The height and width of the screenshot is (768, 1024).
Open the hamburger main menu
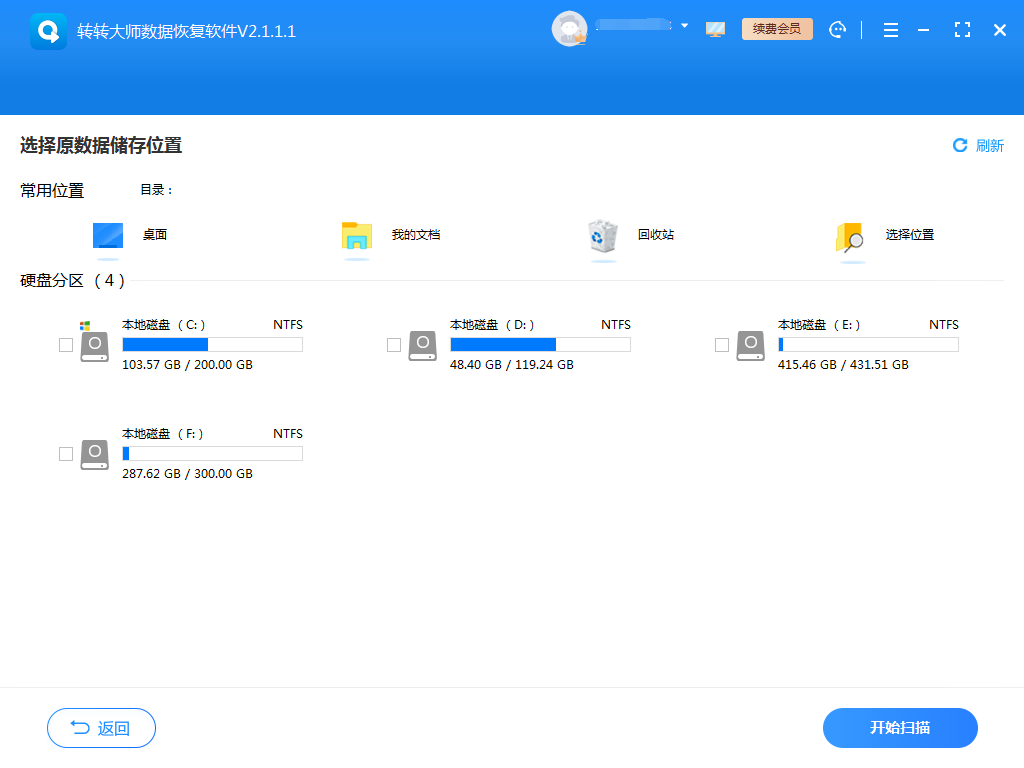pos(890,30)
